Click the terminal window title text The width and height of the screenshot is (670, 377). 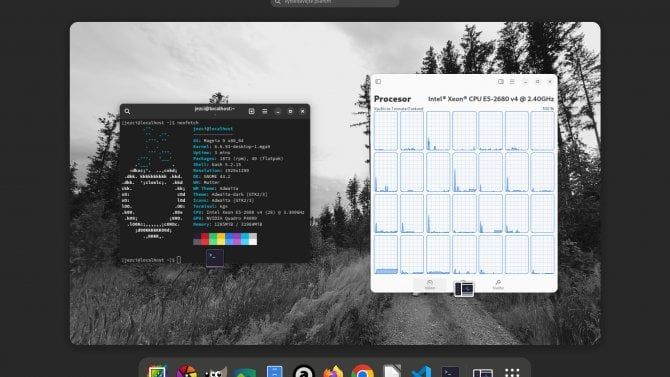[x=215, y=109]
